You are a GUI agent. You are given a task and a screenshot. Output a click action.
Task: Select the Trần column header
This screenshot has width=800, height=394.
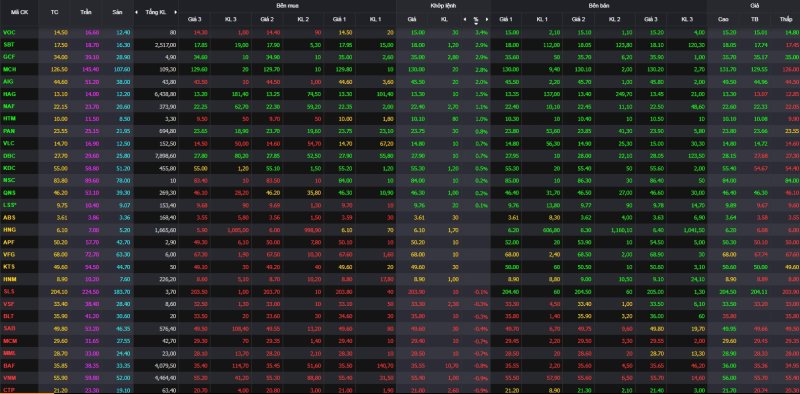tap(86, 12)
